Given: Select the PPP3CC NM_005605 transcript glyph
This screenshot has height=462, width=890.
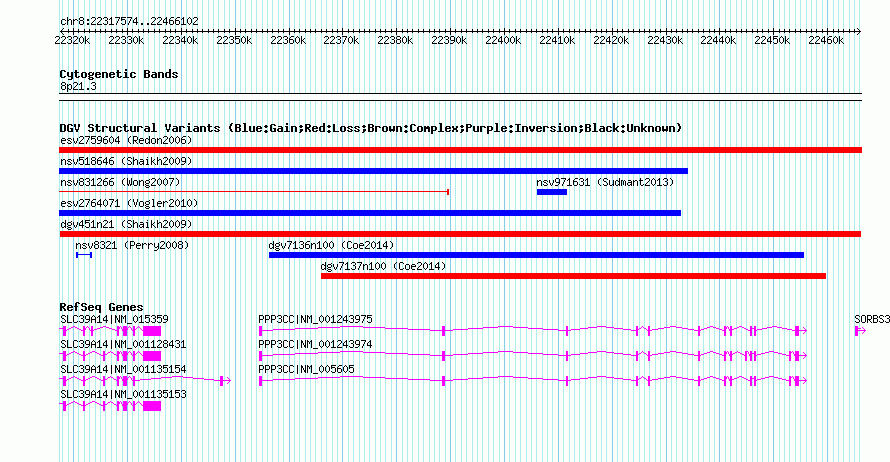Looking at the screenshot, I should tap(532, 381).
